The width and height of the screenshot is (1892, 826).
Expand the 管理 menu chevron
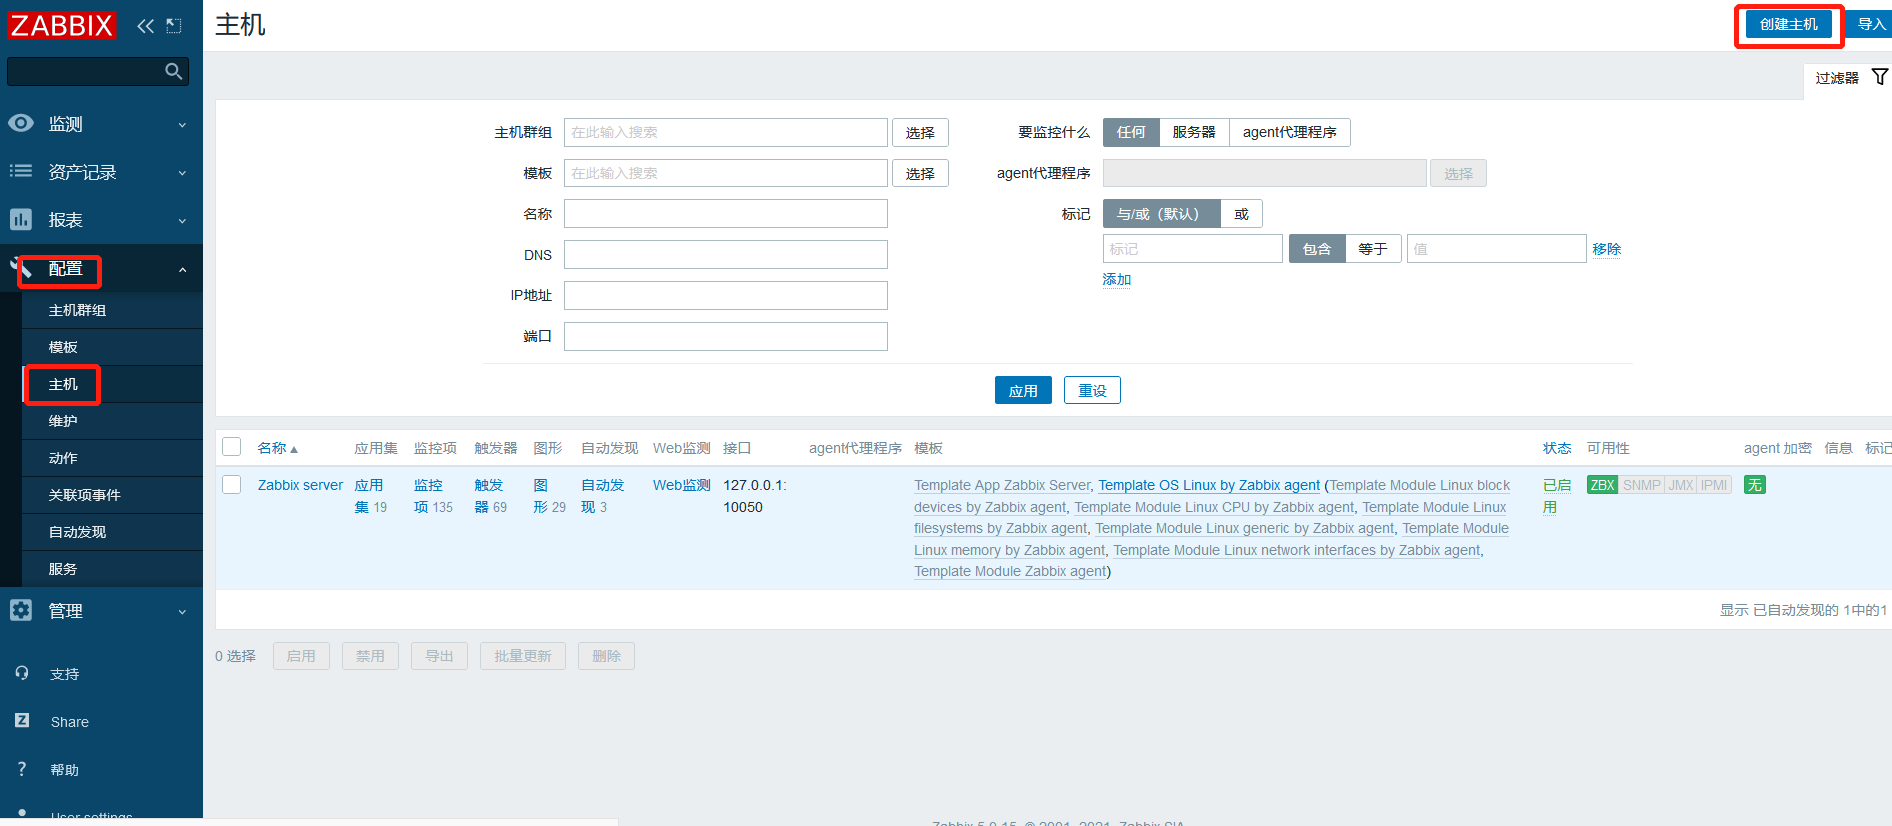(x=182, y=612)
